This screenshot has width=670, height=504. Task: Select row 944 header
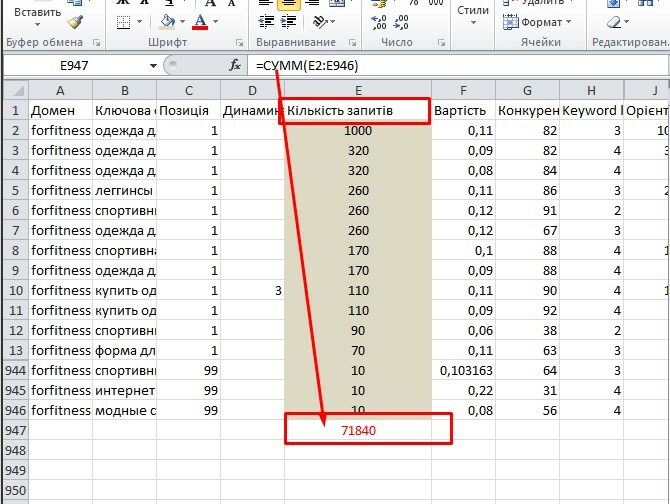tap(16, 370)
